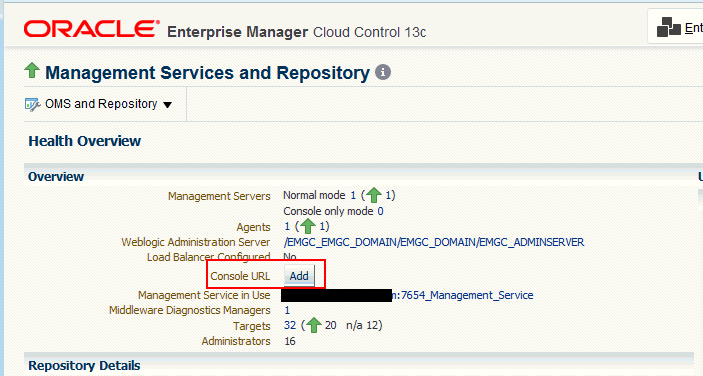703x376 pixels.
Task: Click the OMS and Repository wrench icon
Action: pyautogui.click(x=33, y=104)
